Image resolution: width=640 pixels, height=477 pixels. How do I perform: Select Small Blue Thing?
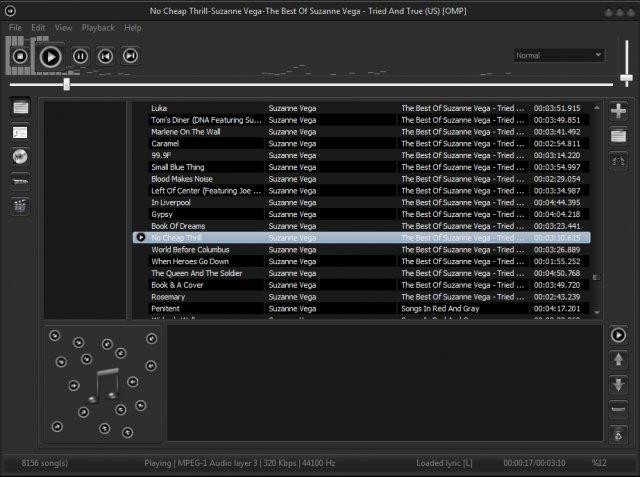pyautogui.click(x=361, y=167)
